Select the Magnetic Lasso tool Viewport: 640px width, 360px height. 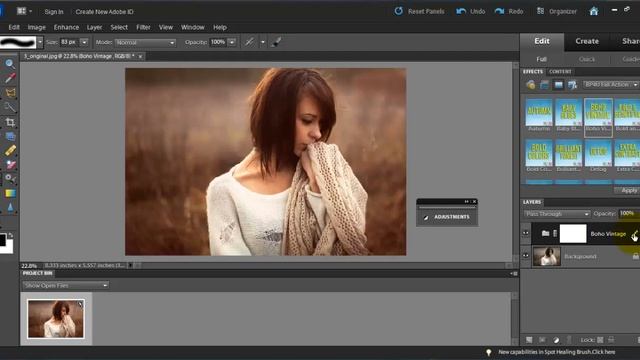(x=10, y=93)
